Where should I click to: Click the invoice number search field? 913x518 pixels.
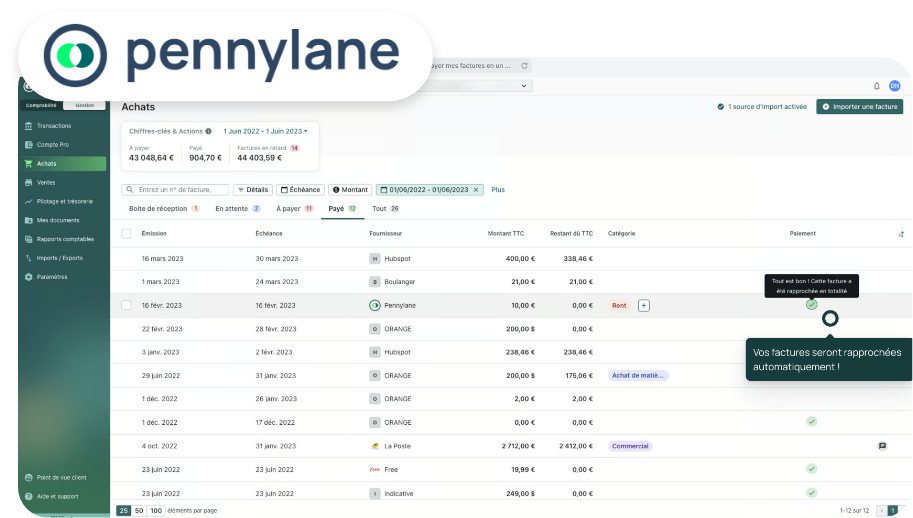pyautogui.click(x=175, y=189)
